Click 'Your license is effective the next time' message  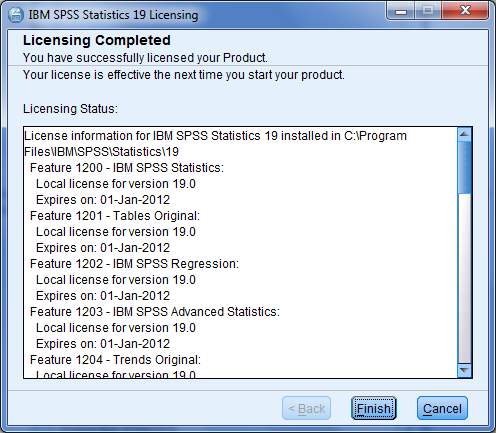[x=184, y=75]
